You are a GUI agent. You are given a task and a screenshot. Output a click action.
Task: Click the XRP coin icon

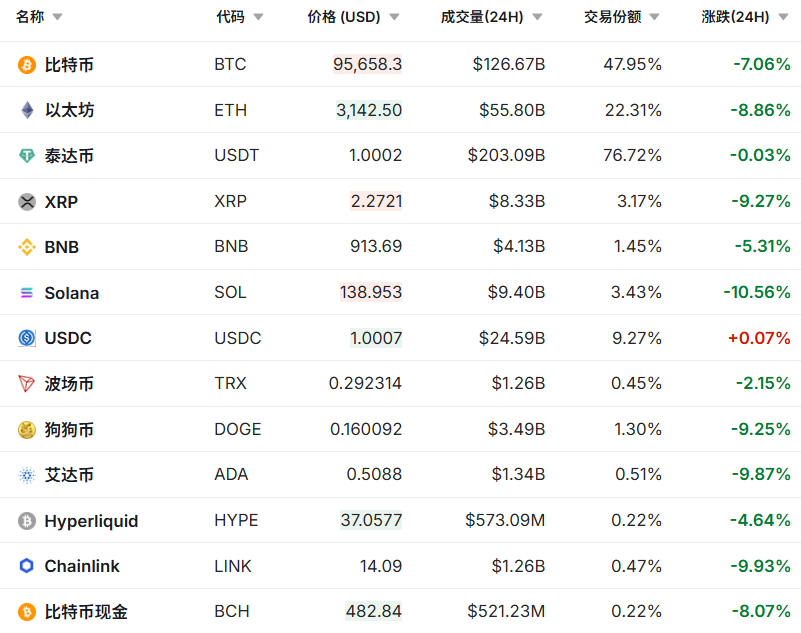point(27,202)
